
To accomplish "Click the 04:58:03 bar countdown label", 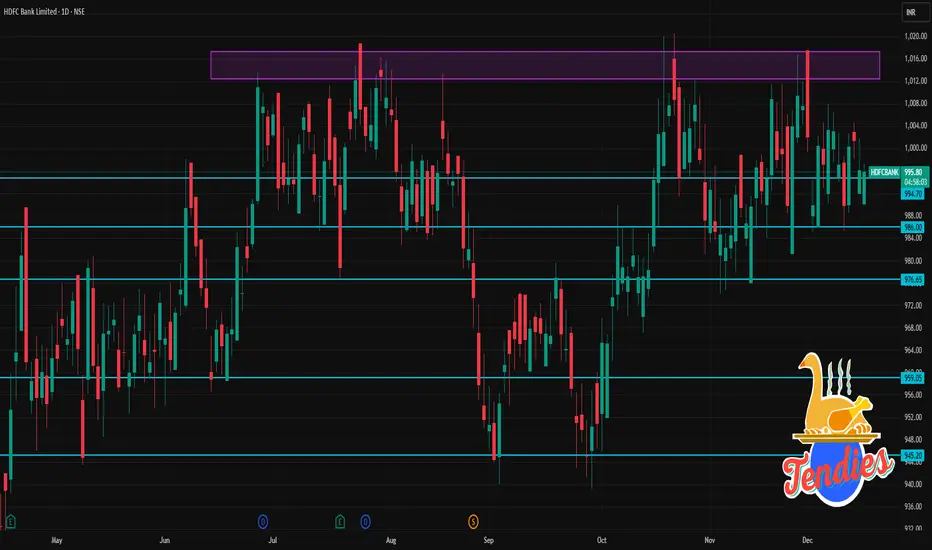I will (914, 182).
